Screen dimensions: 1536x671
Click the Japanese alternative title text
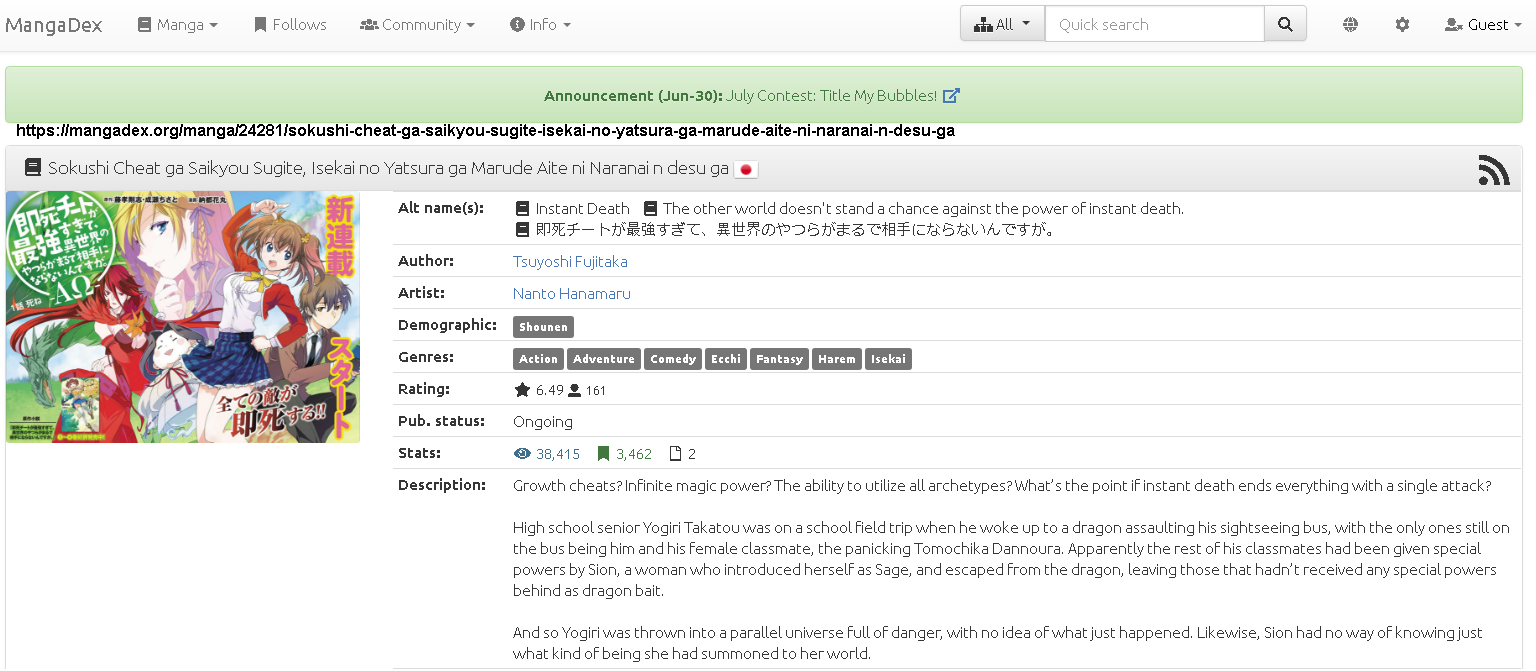pyautogui.click(x=796, y=230)
